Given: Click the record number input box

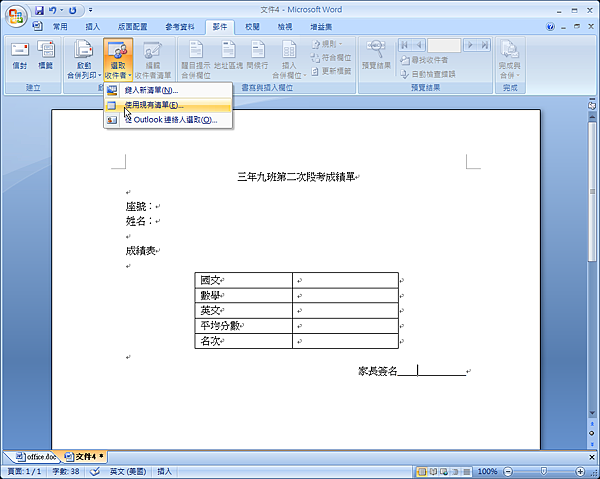Looking at the screenshot, I should [444, 45].
